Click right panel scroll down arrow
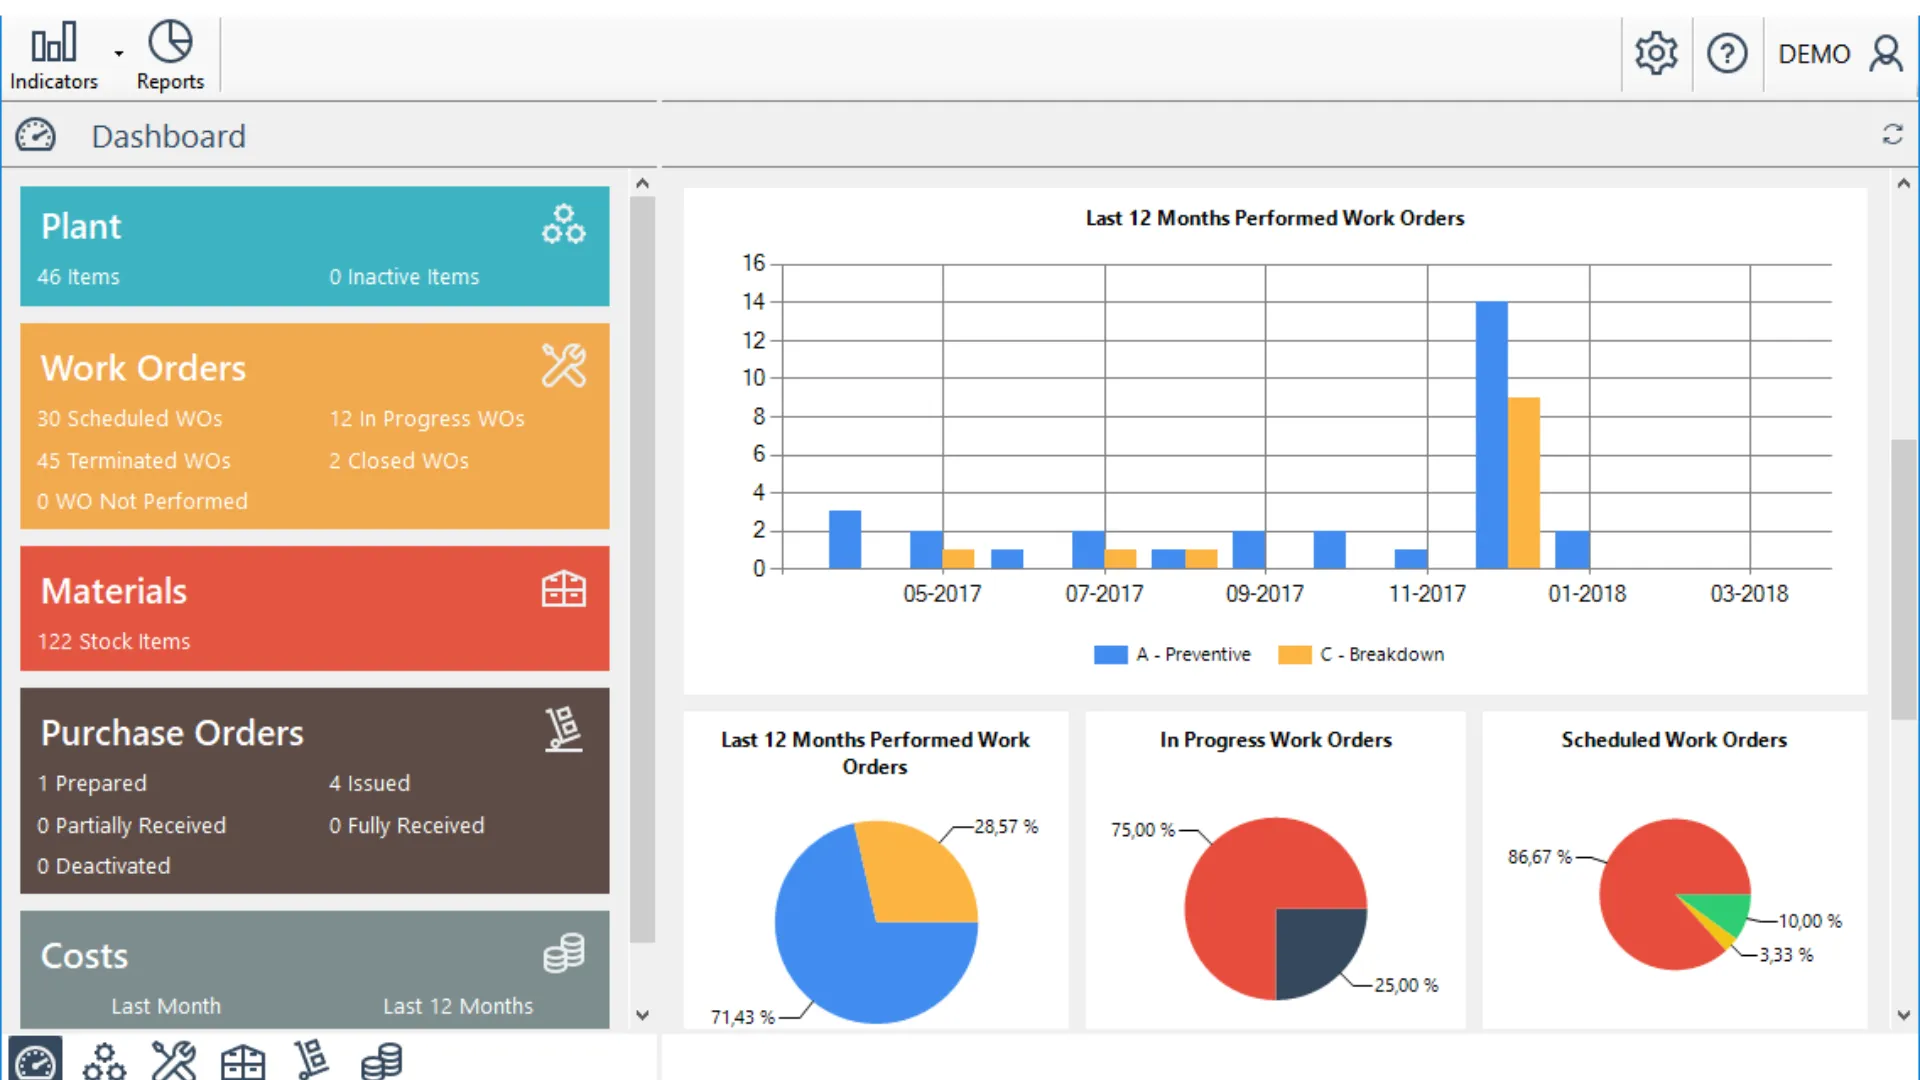 [x=1903, y=1015]
